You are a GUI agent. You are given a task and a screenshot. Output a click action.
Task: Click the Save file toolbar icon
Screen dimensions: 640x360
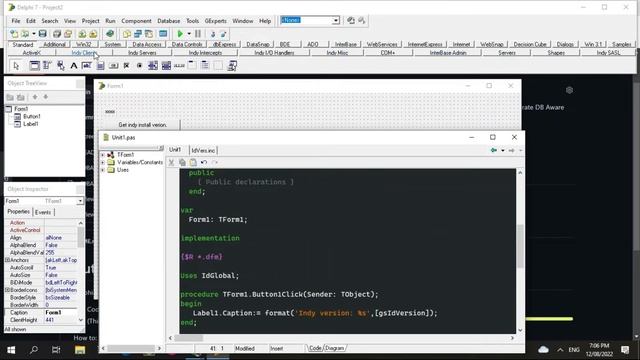coord(42,34)
